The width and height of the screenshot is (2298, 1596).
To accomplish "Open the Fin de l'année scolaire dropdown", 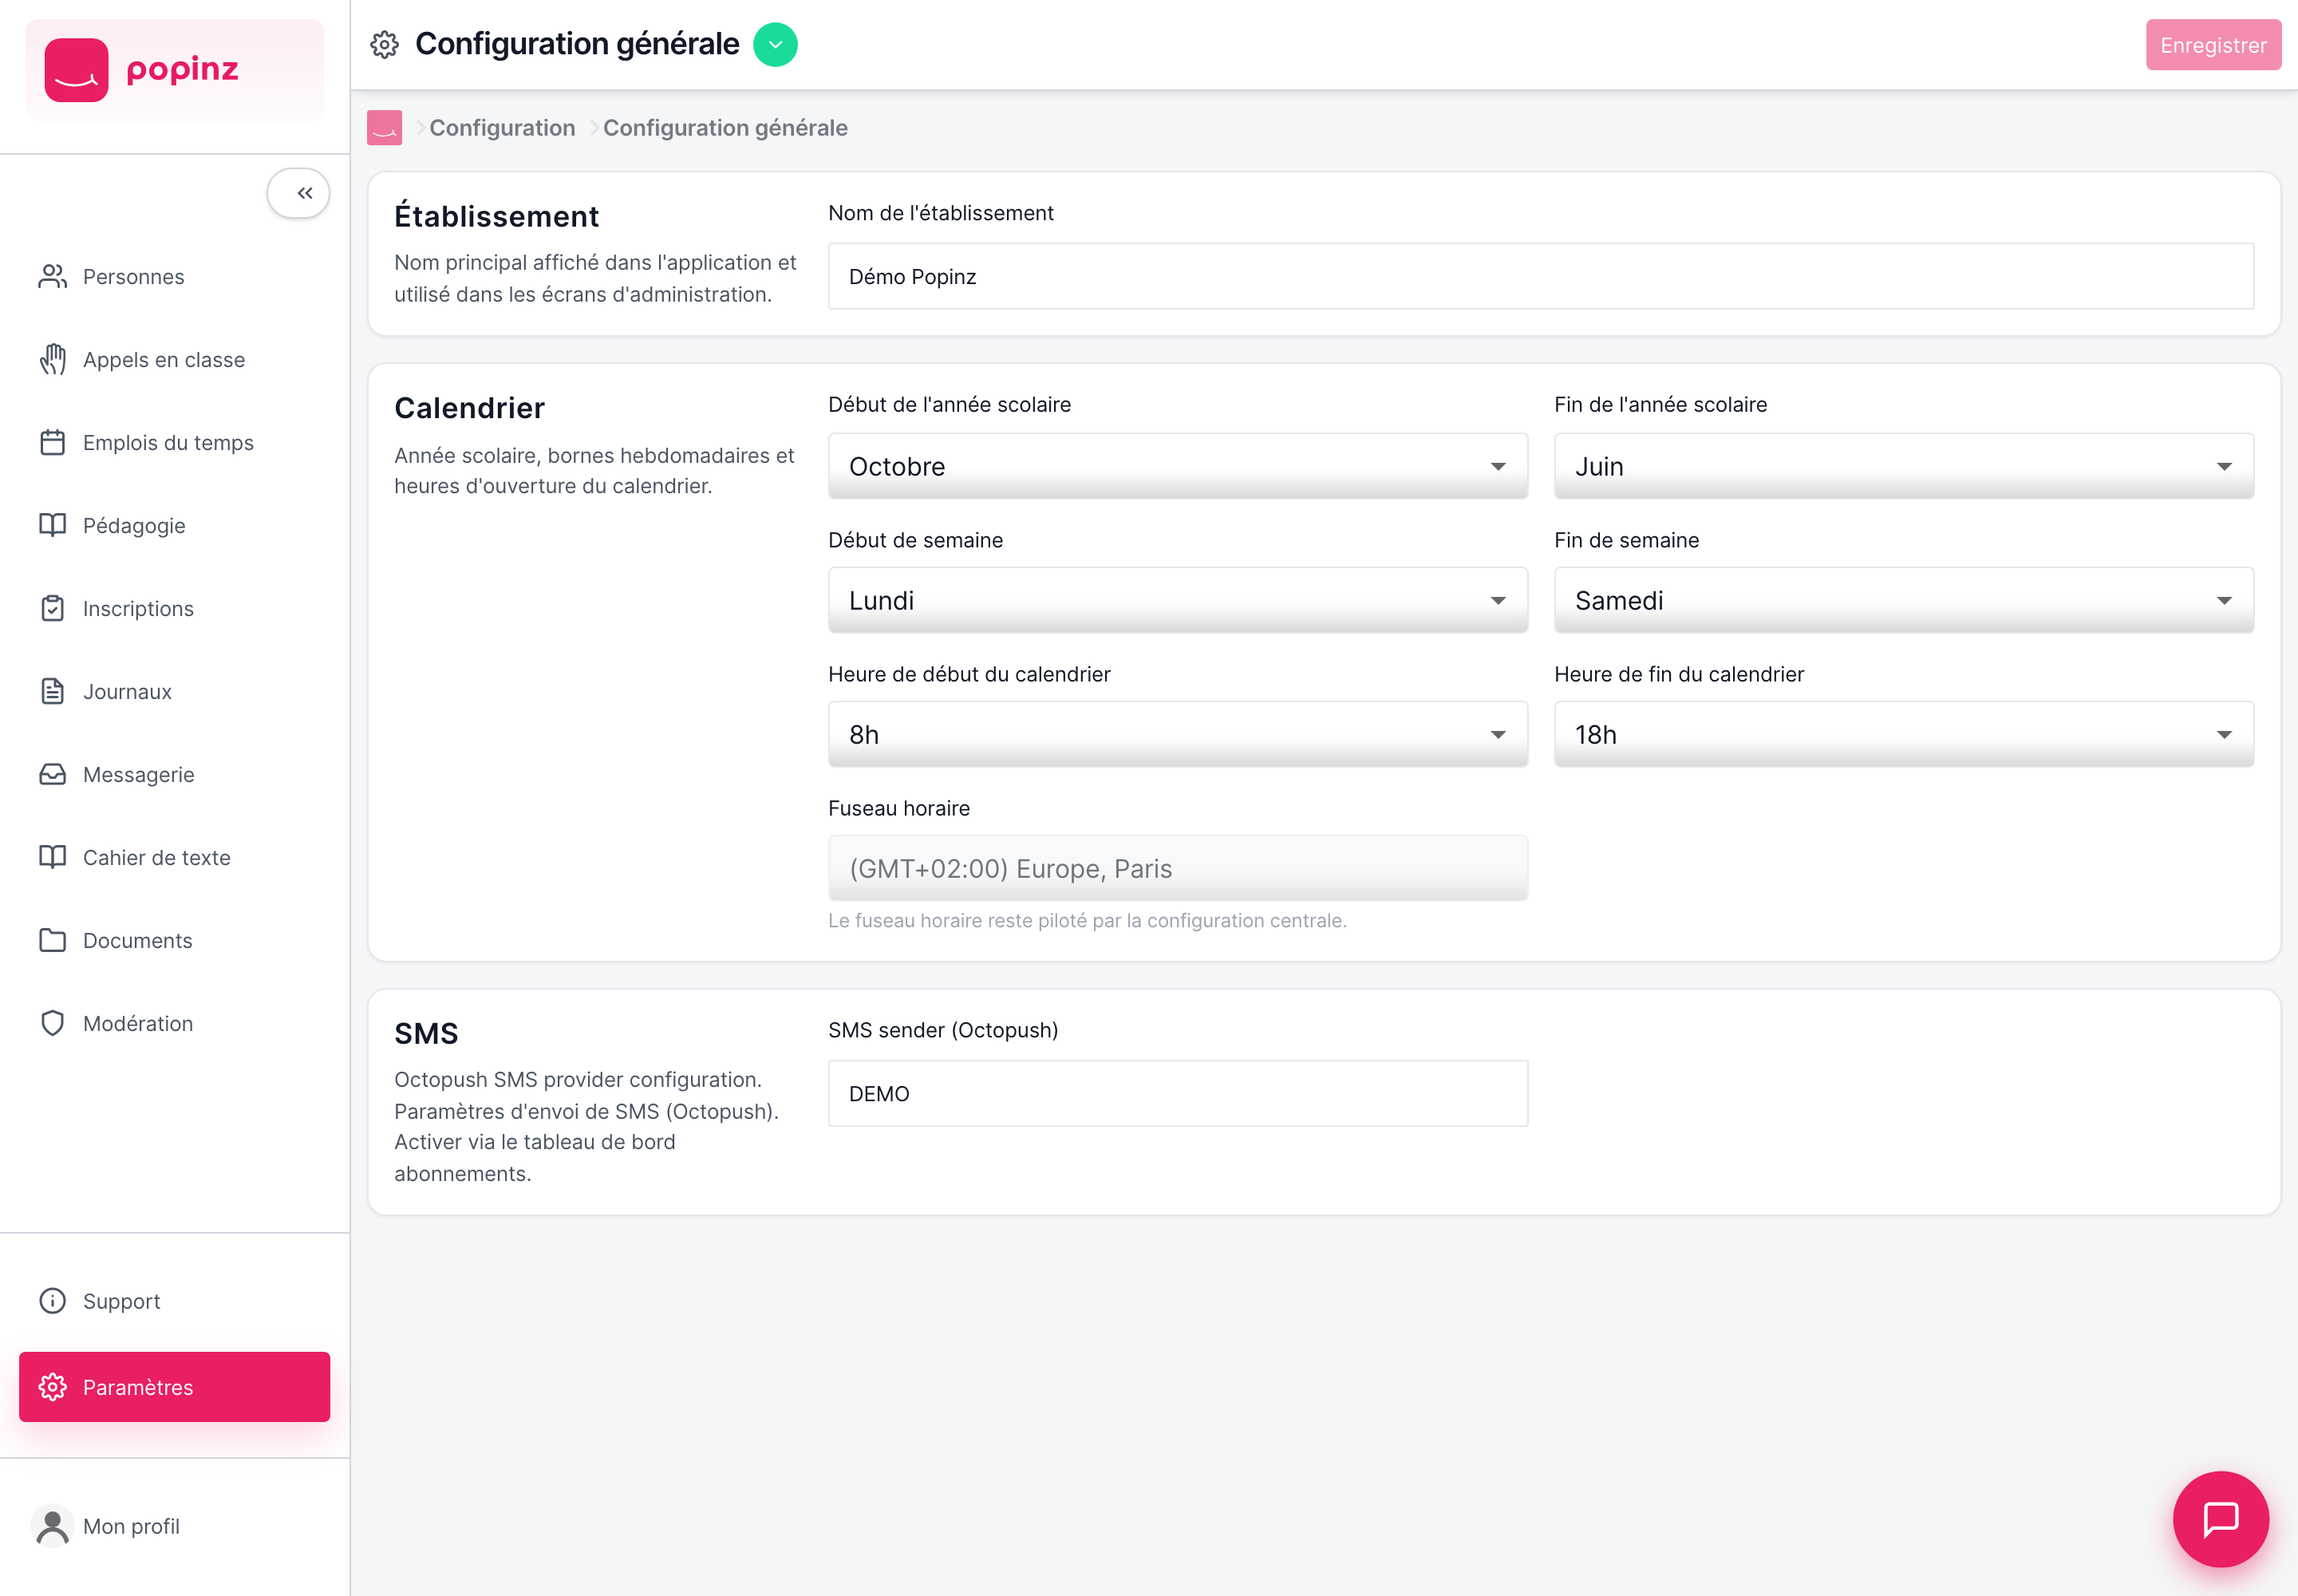I will point(1903,466).
